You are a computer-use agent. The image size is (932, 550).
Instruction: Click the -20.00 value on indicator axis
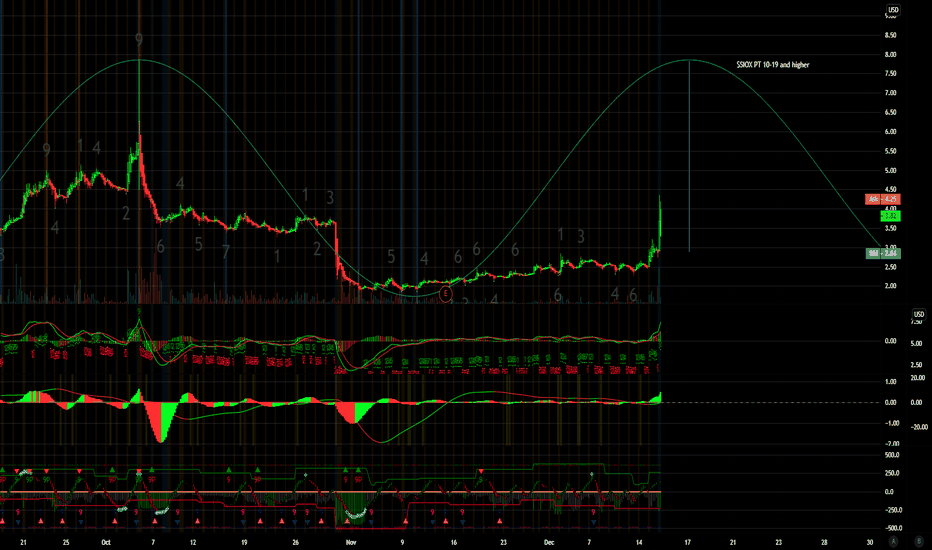pos(918,427)
